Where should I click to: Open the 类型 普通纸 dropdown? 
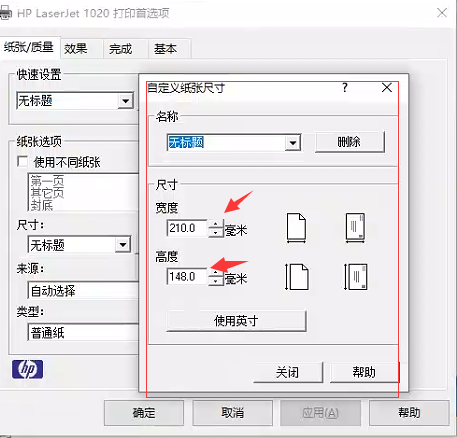coord(83,332)
